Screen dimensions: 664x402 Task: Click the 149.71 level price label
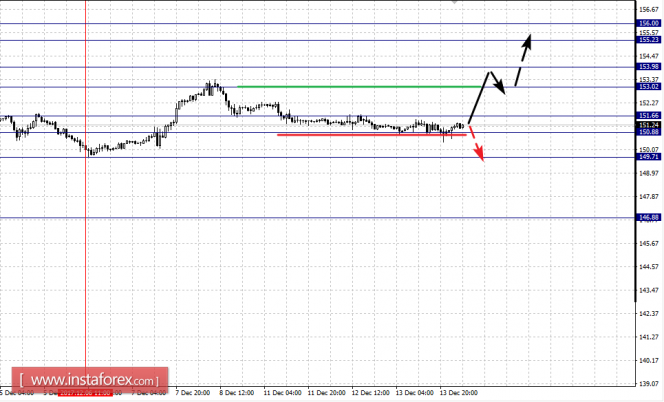pyautogui.click(x=649, y=157)
